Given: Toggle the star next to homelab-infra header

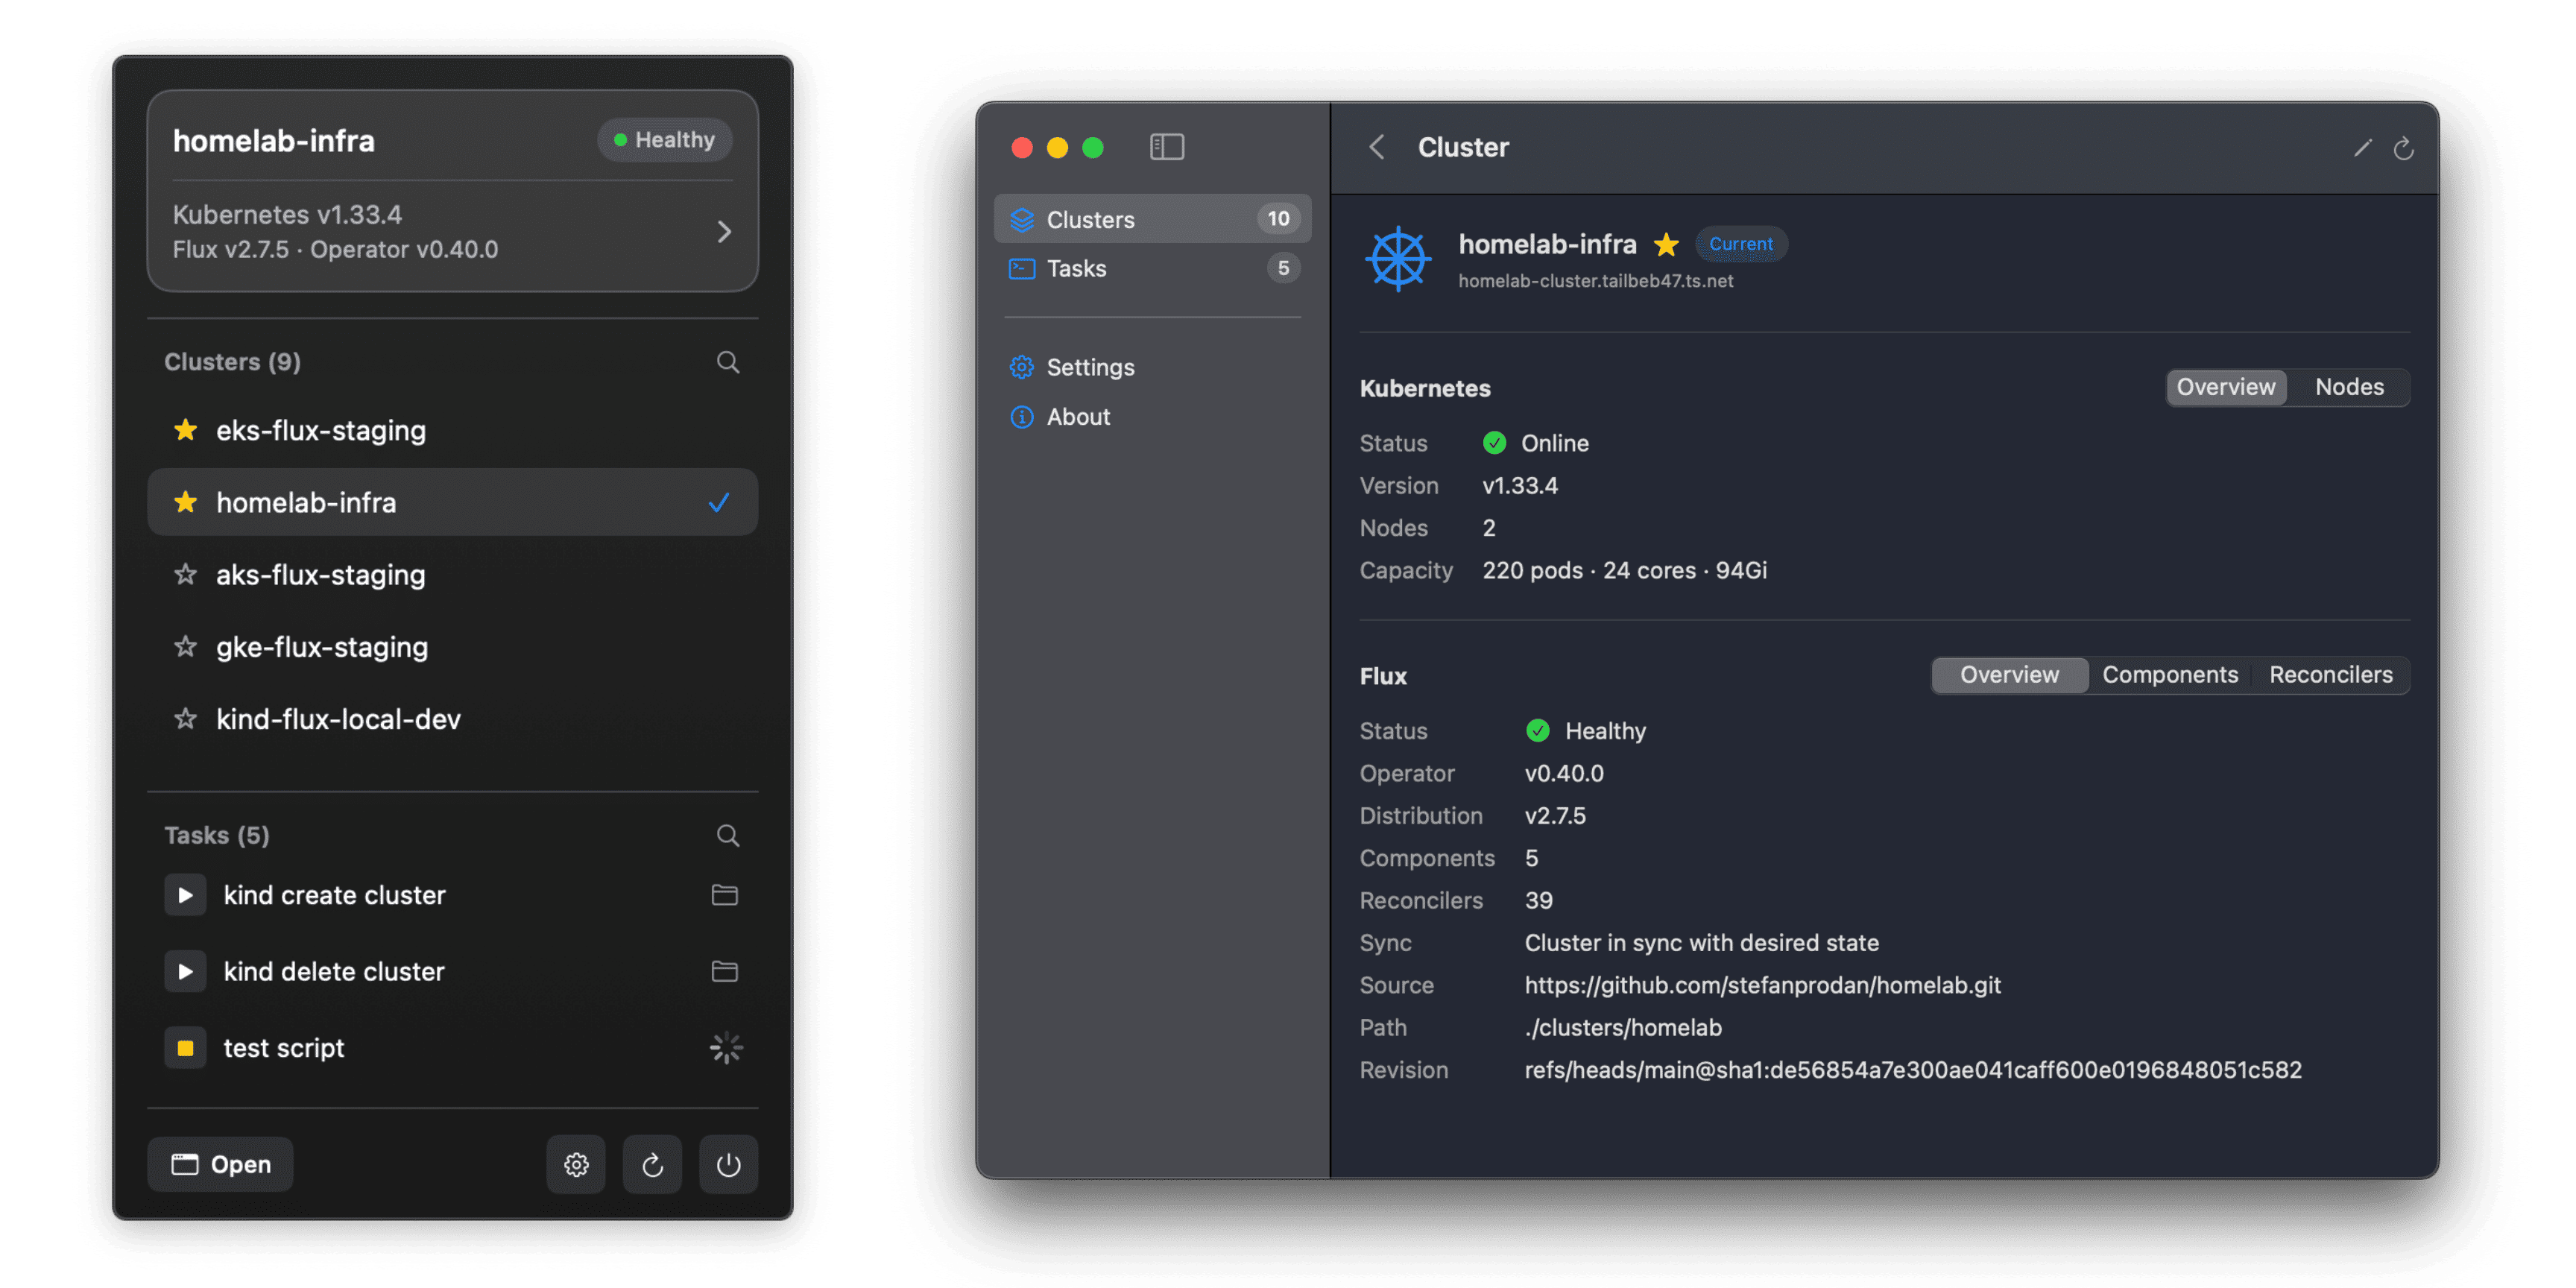Looking at the screenshot, I should (x=1666, y=244).
